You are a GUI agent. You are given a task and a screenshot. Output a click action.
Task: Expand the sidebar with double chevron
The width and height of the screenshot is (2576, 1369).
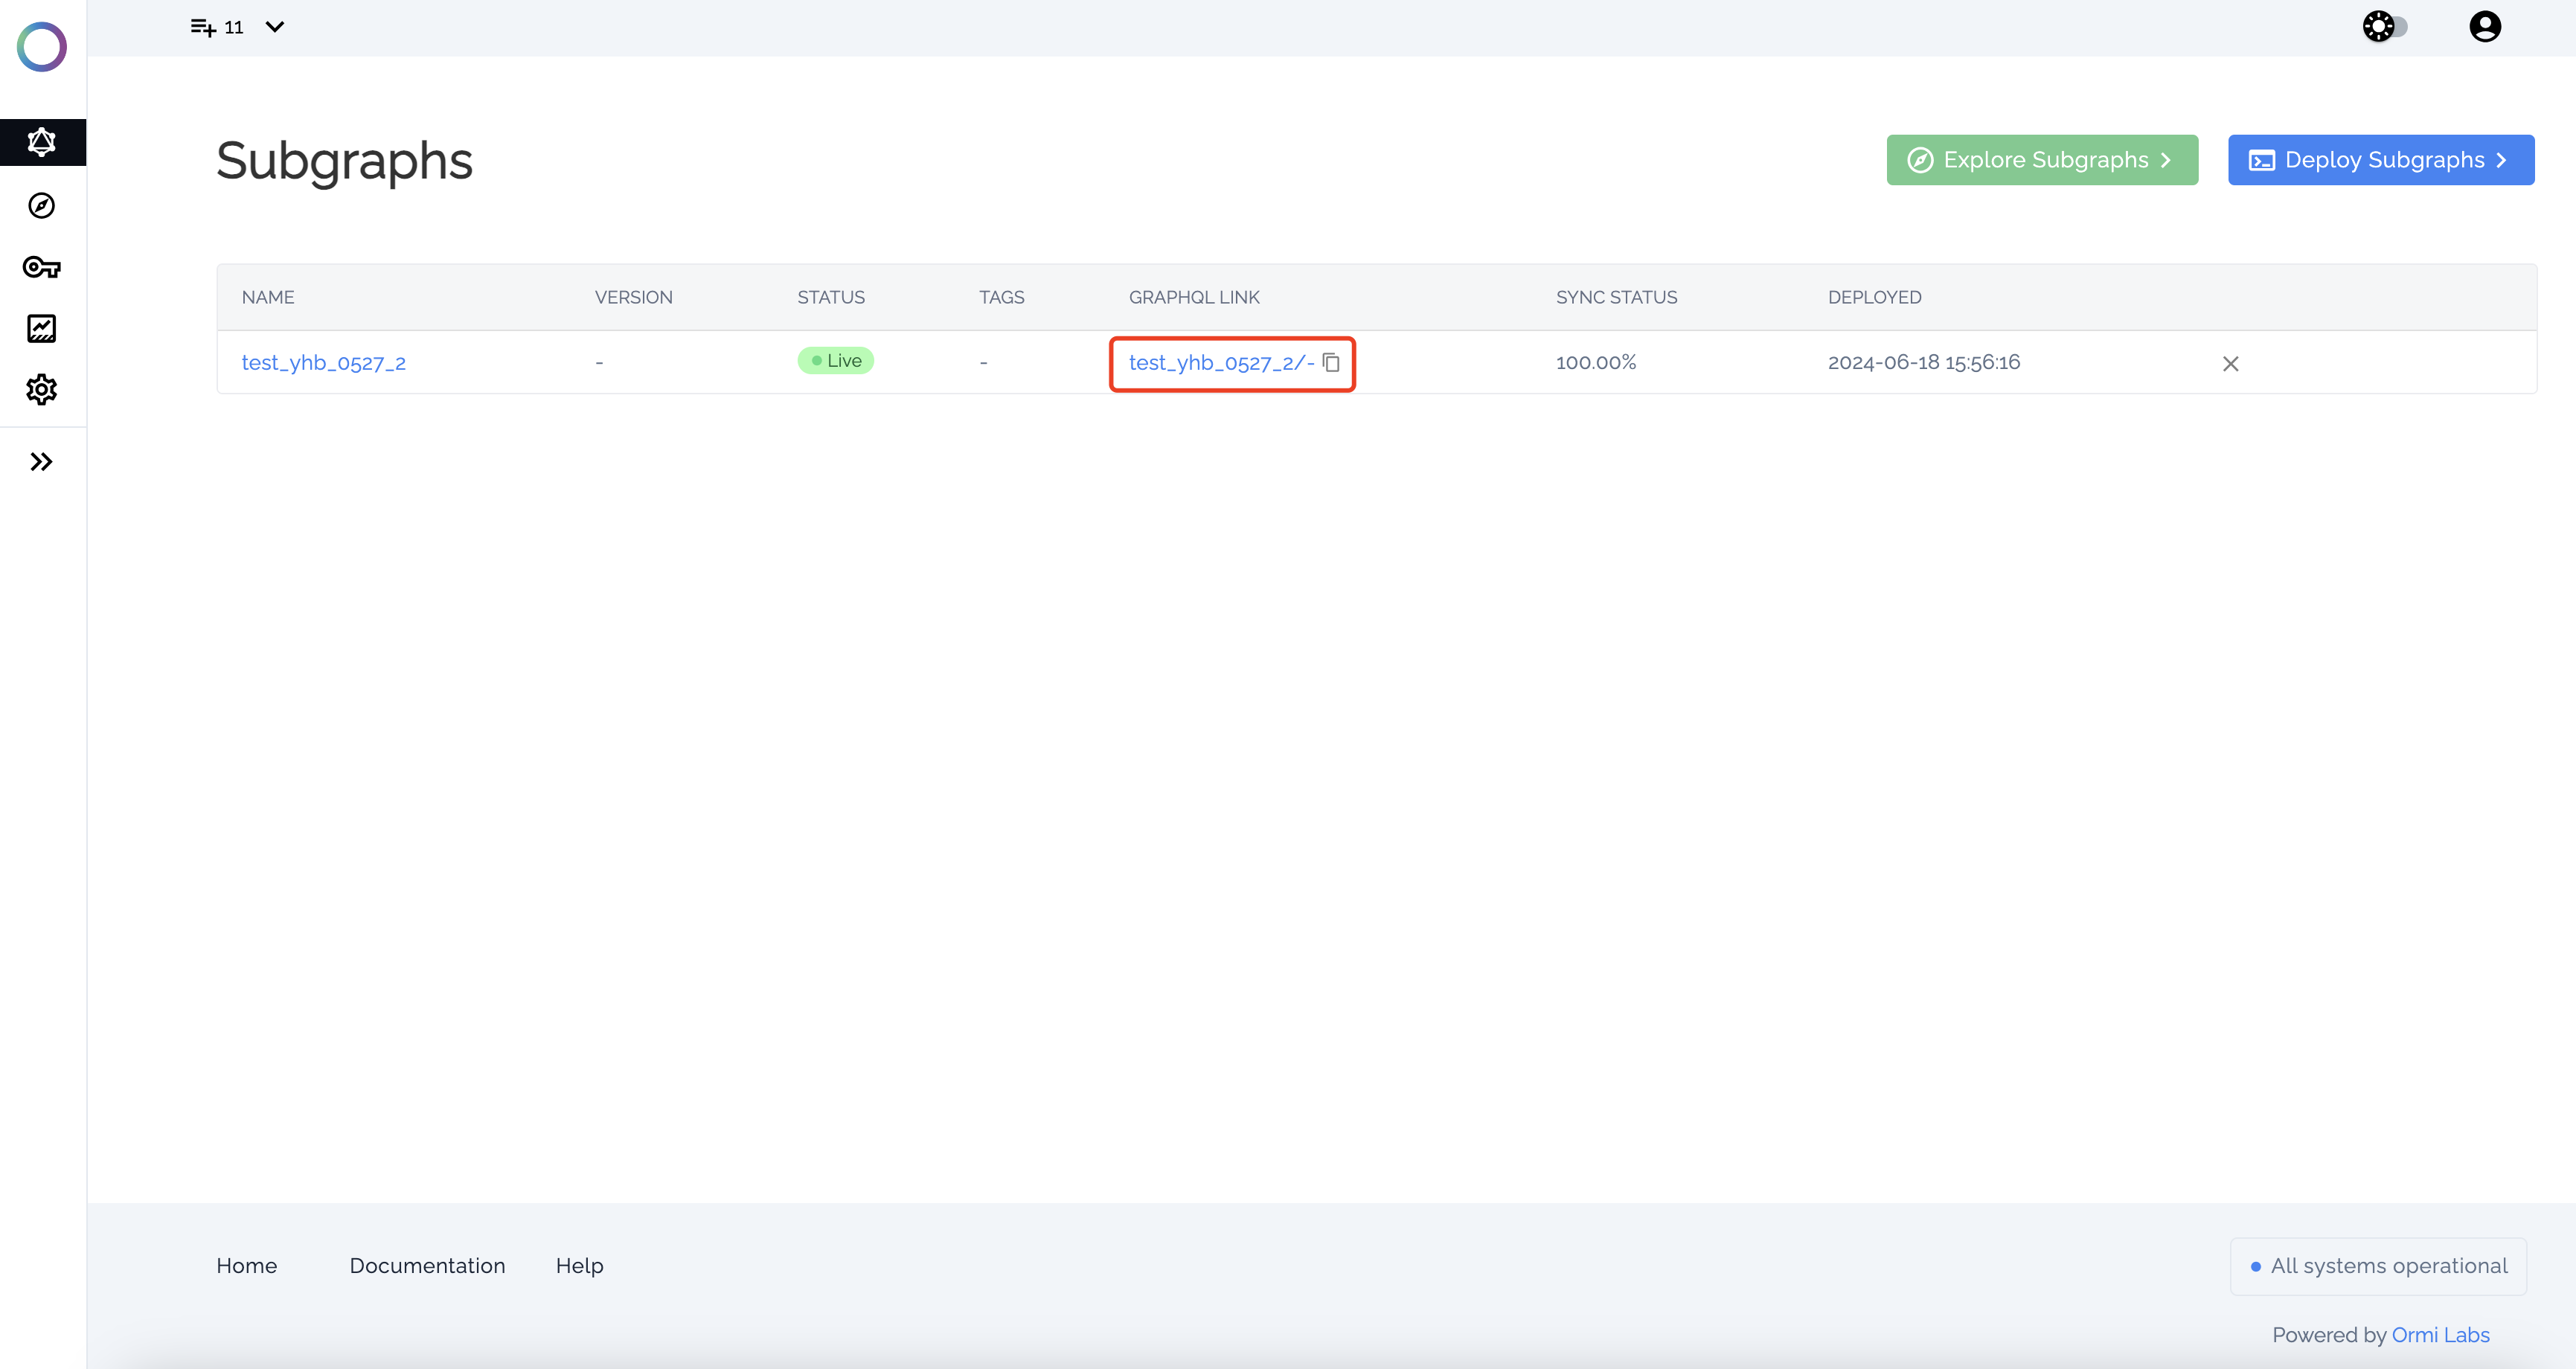tap(42, 462)
